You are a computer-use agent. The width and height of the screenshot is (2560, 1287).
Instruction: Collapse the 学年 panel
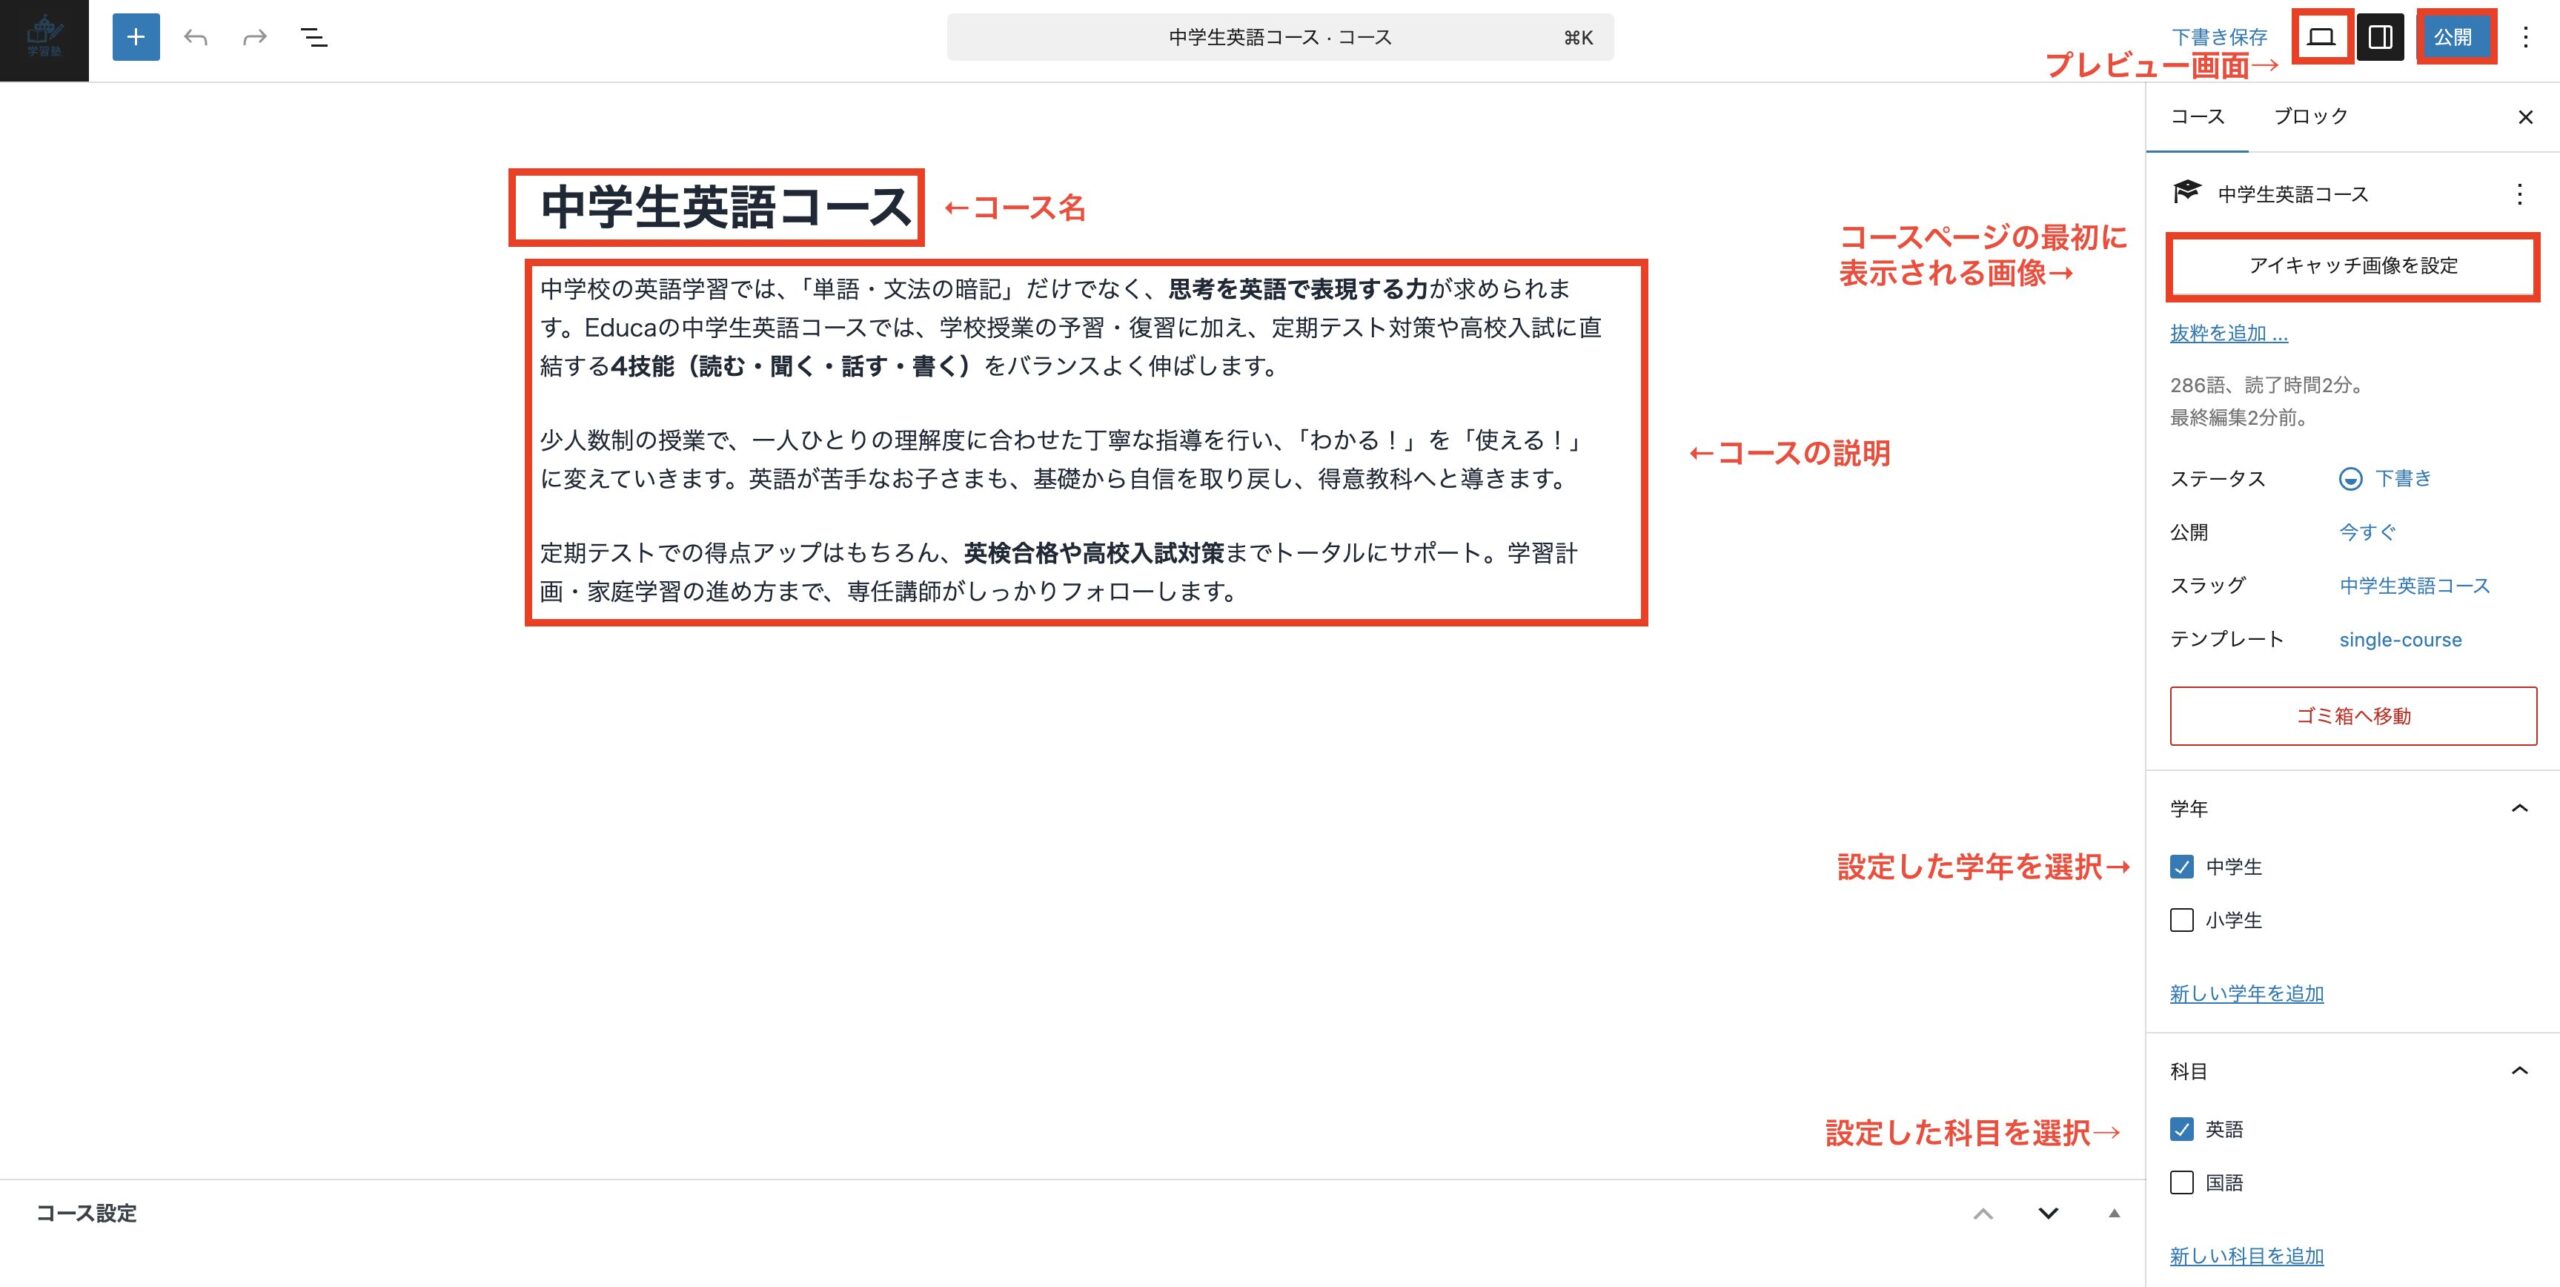point(2519,808)
